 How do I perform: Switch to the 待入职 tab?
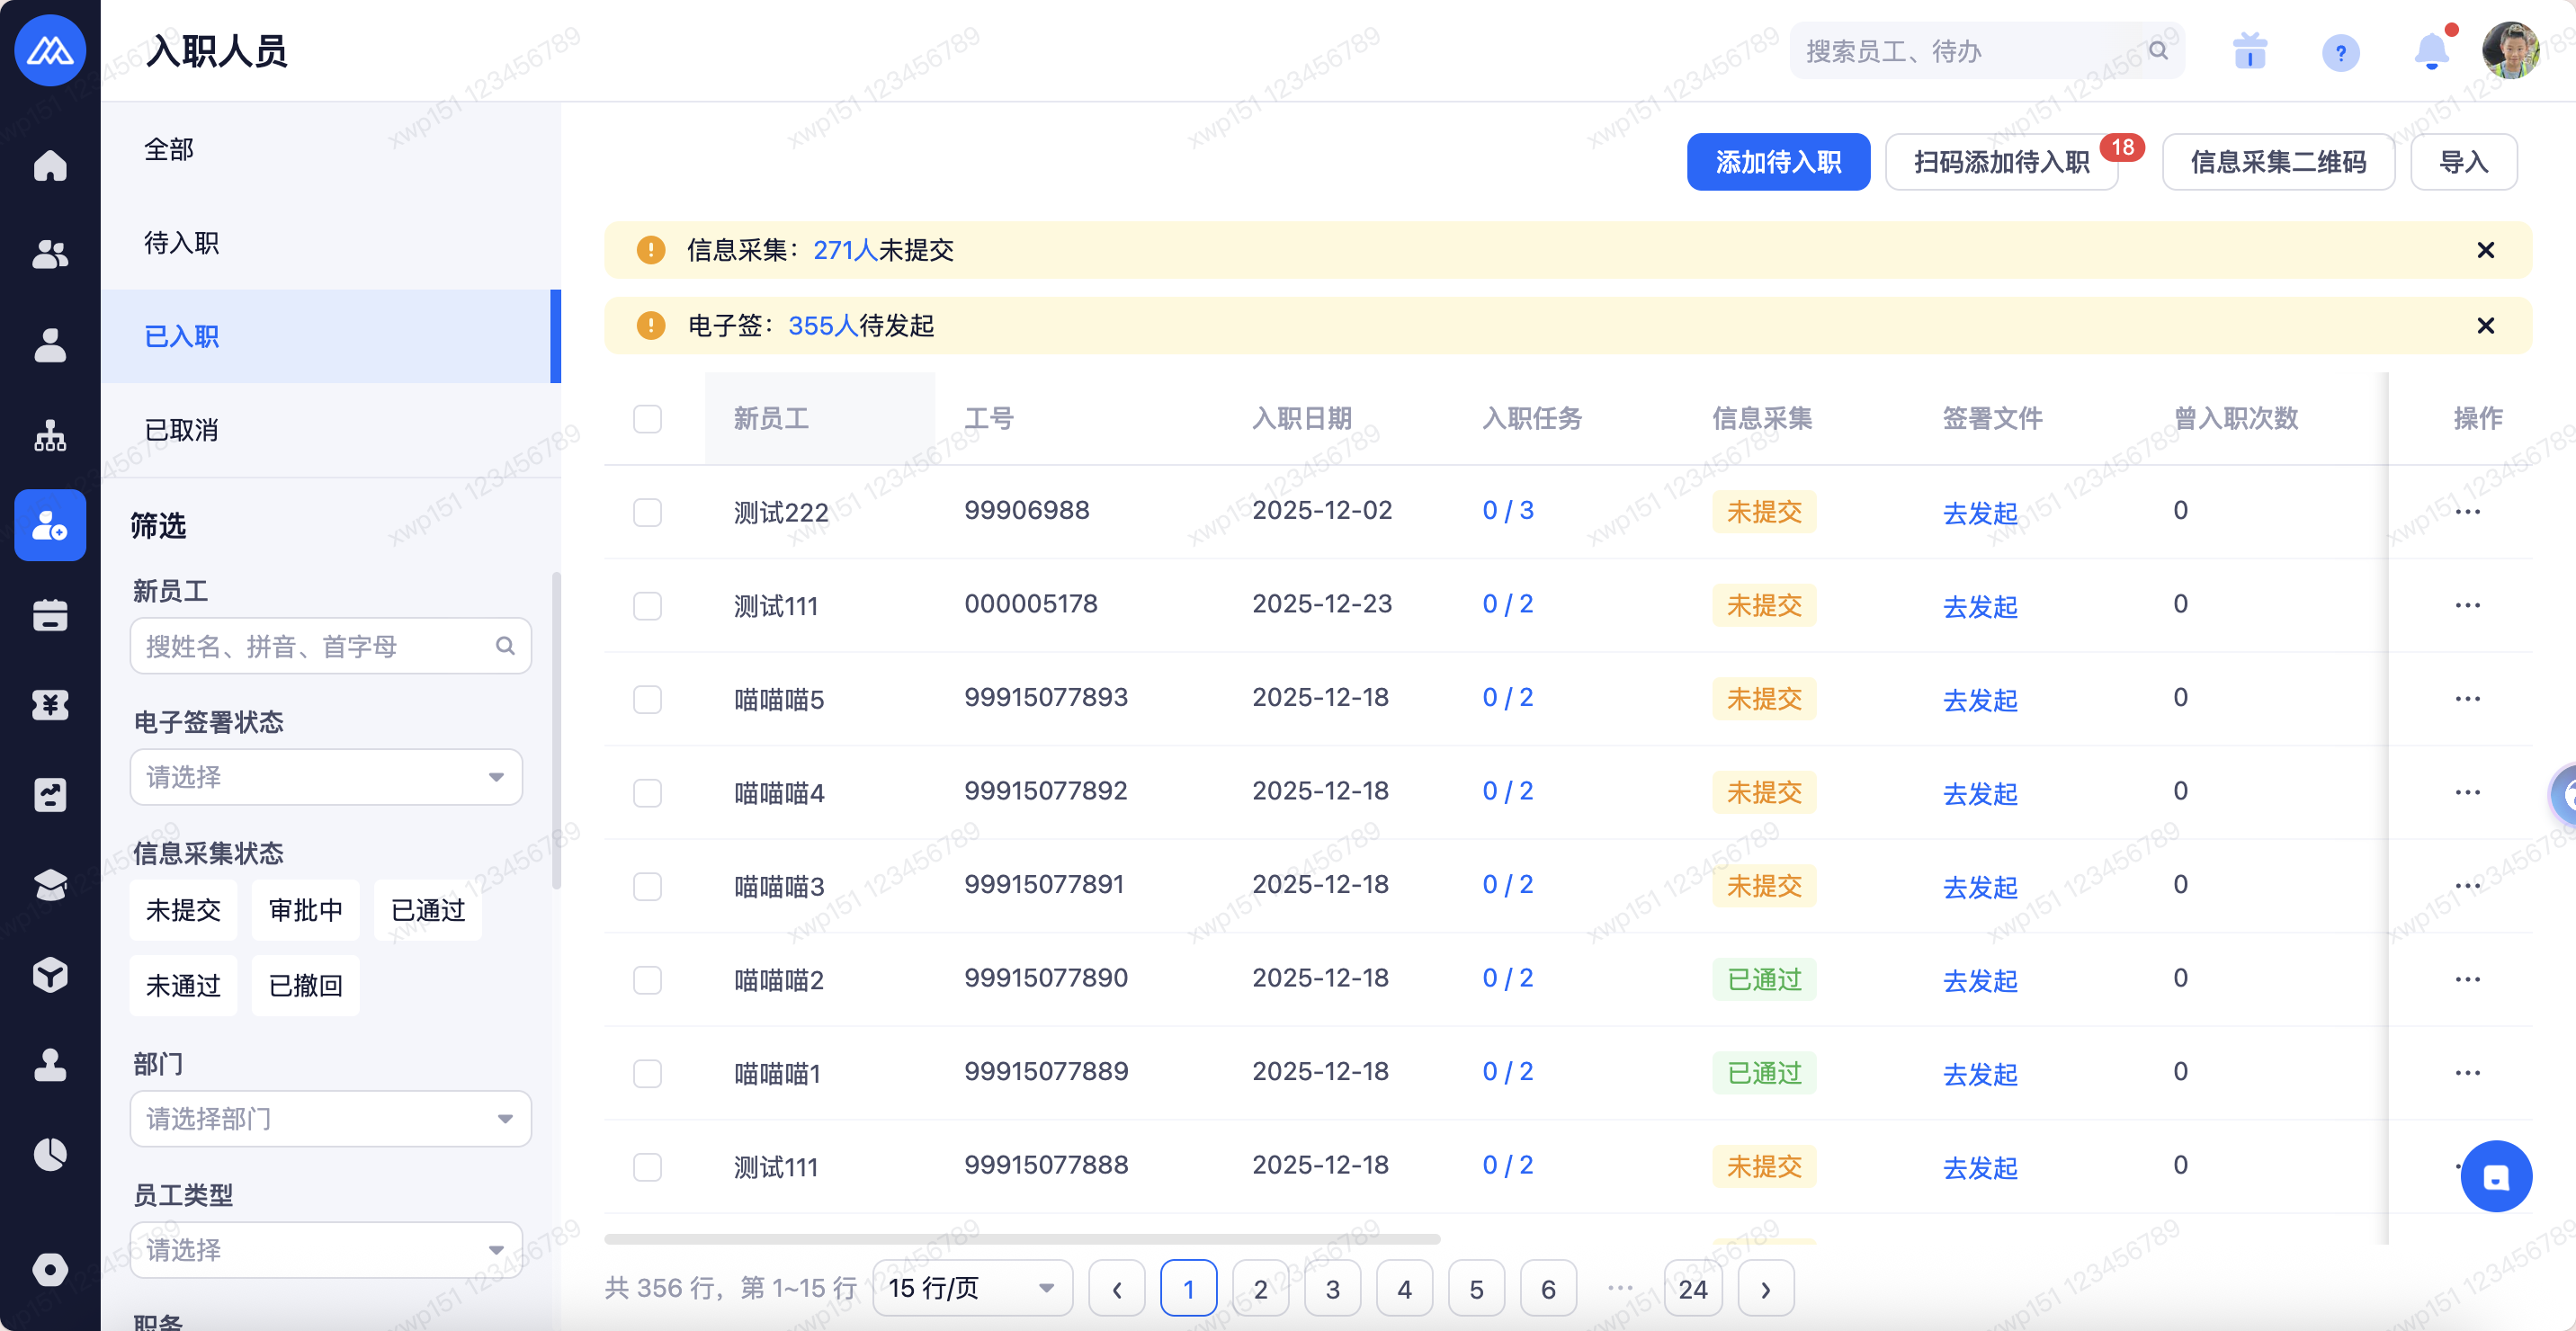tap(181, 243)
